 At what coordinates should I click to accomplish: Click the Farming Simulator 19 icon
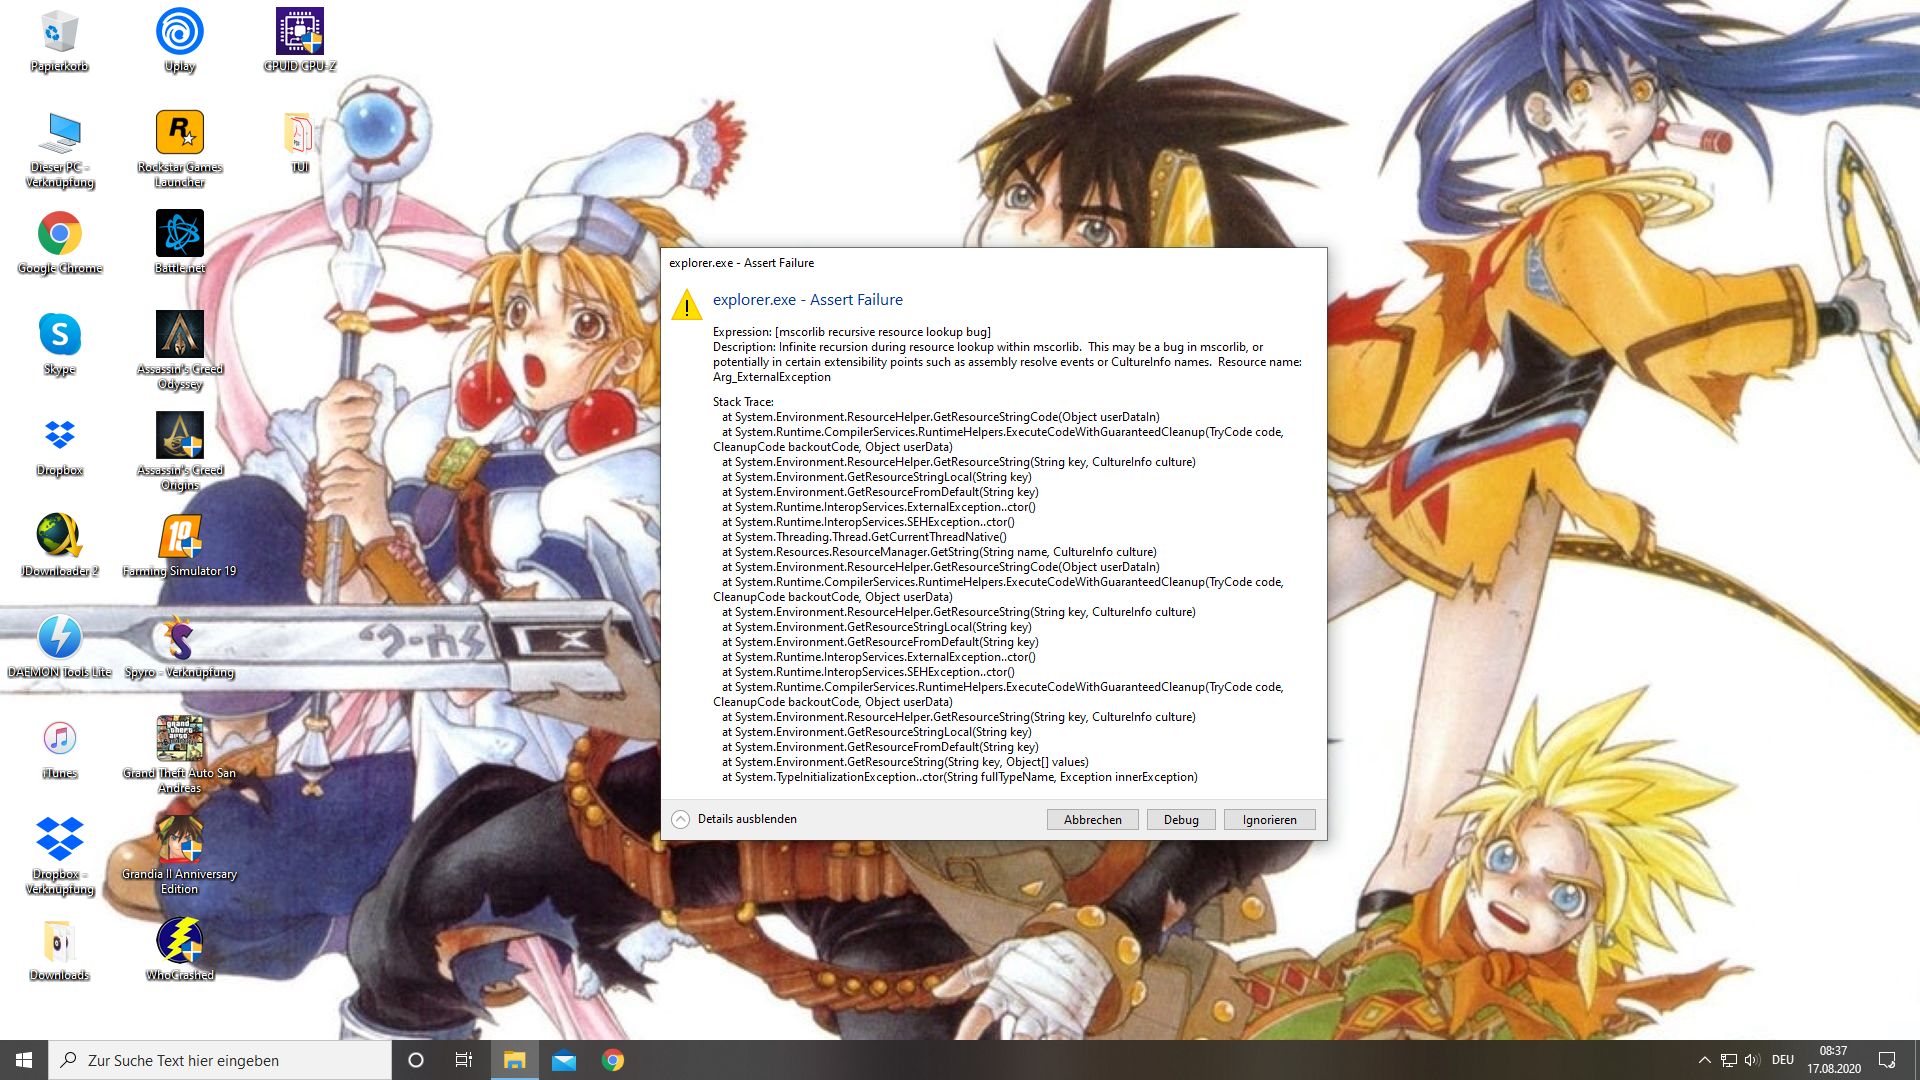coord(180,537)
